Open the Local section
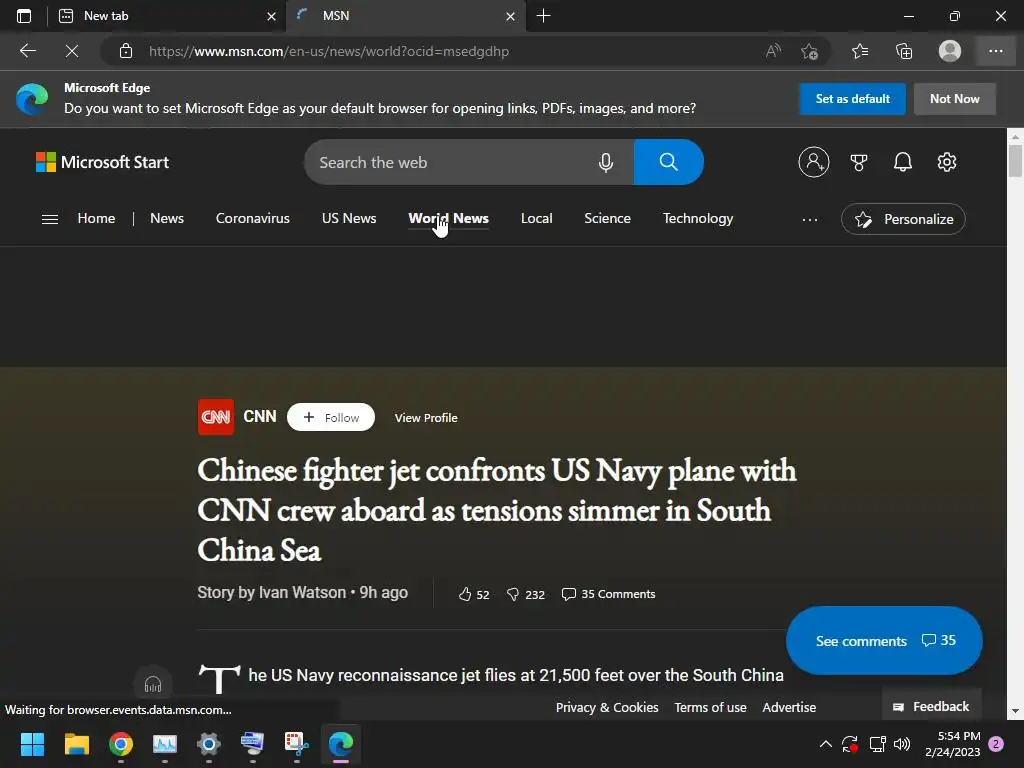1024x768 pixels. pos(536,218)
